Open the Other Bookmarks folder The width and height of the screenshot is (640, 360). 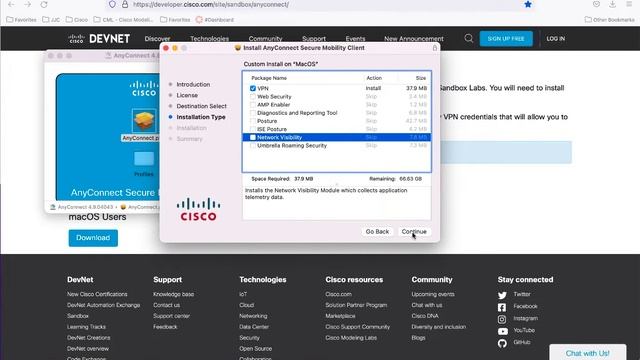609,20
